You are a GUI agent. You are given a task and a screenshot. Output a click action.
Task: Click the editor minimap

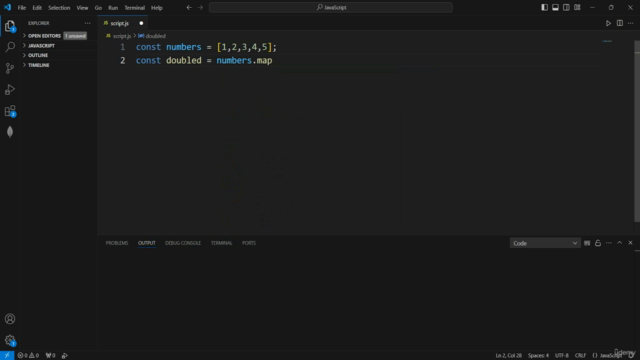tap(607, 41)
